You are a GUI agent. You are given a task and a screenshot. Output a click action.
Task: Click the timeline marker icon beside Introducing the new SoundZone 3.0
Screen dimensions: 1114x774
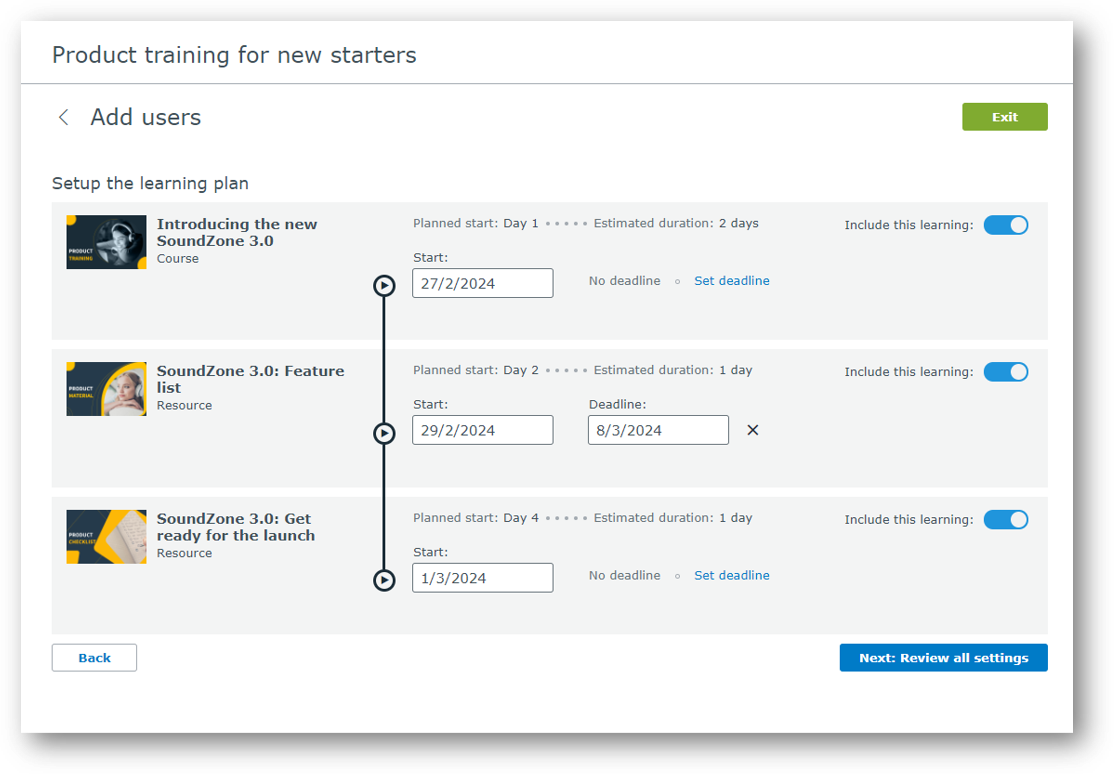point(384,285)
